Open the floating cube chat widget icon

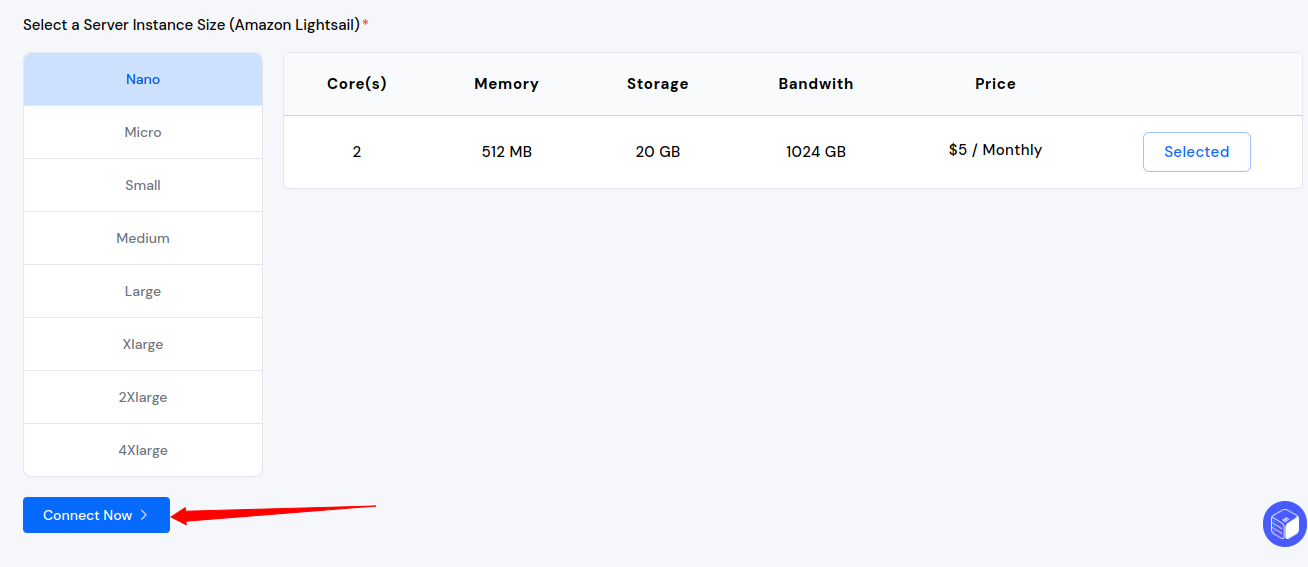click(x=1285, y=524)
